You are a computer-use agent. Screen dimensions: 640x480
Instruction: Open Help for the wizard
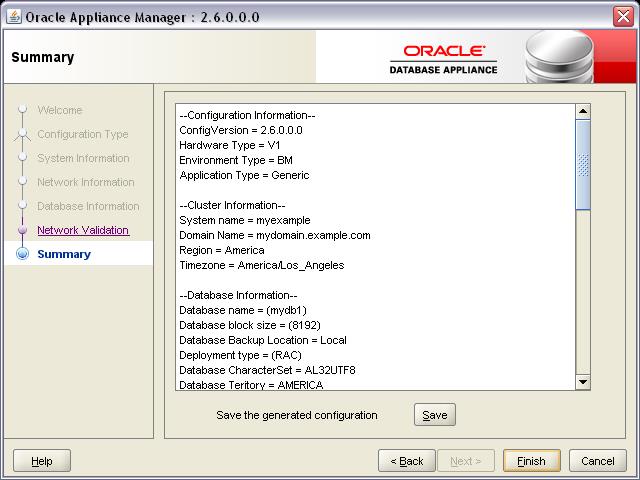[x=42, y=461]
